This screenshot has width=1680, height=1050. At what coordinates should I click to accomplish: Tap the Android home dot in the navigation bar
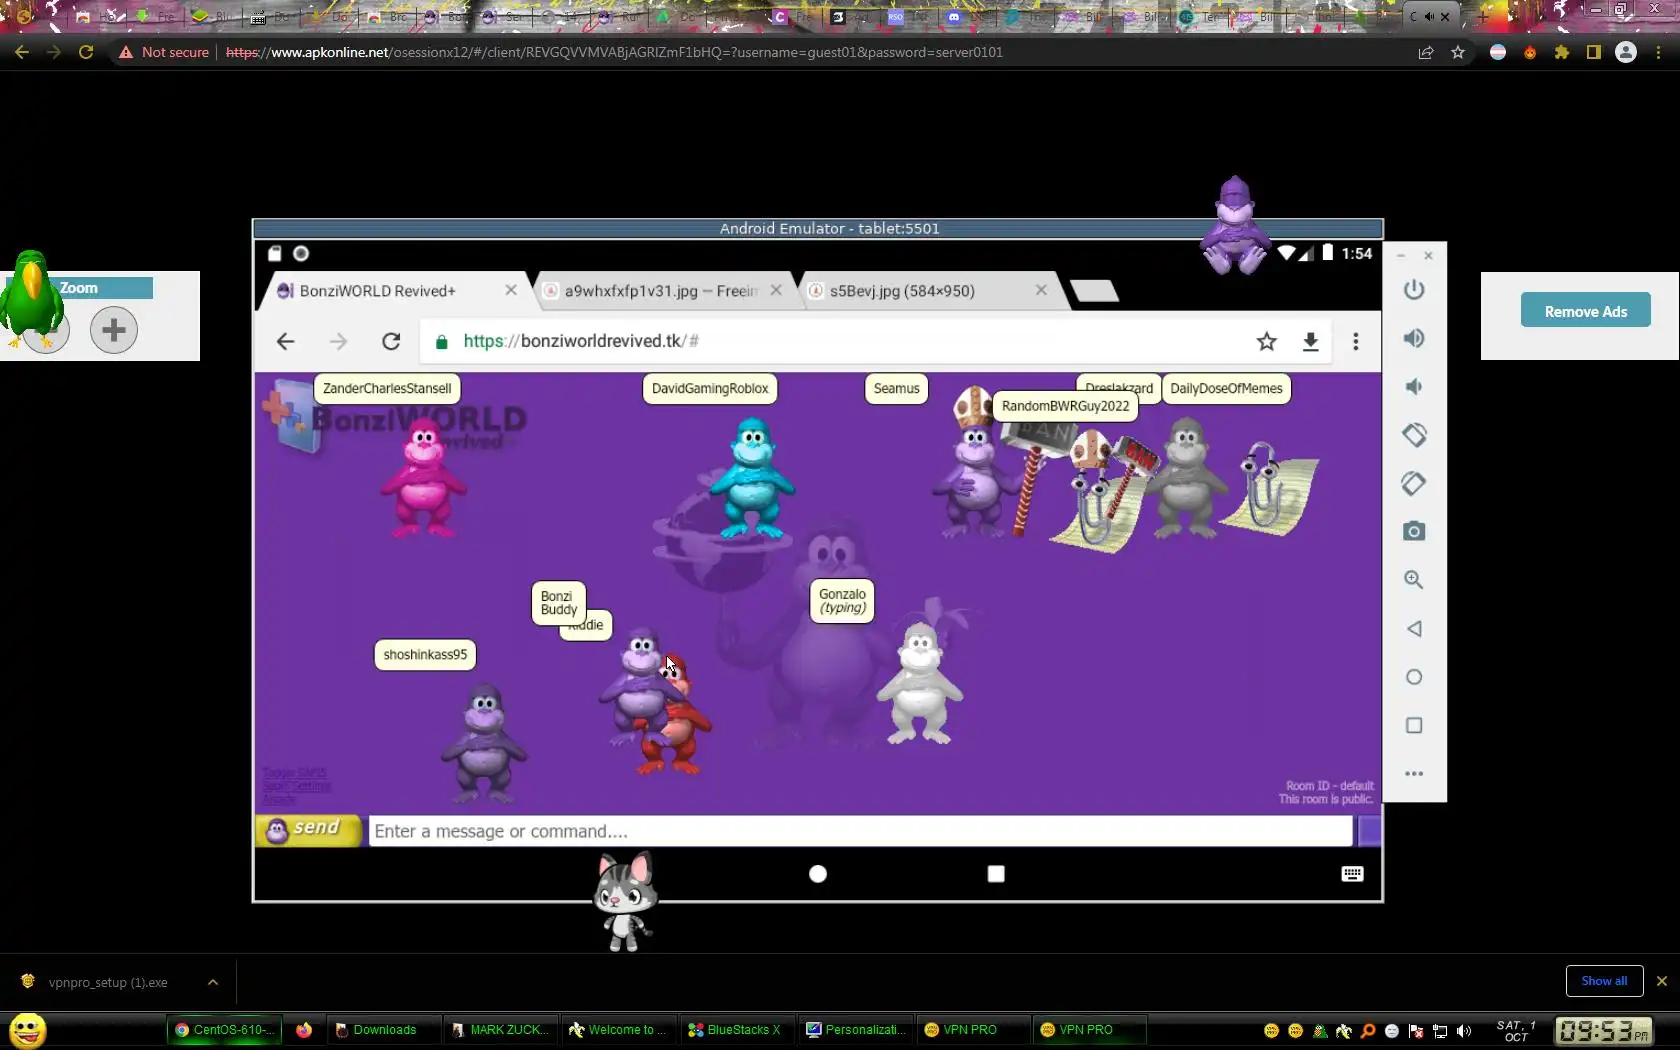(x=818, y=874)
